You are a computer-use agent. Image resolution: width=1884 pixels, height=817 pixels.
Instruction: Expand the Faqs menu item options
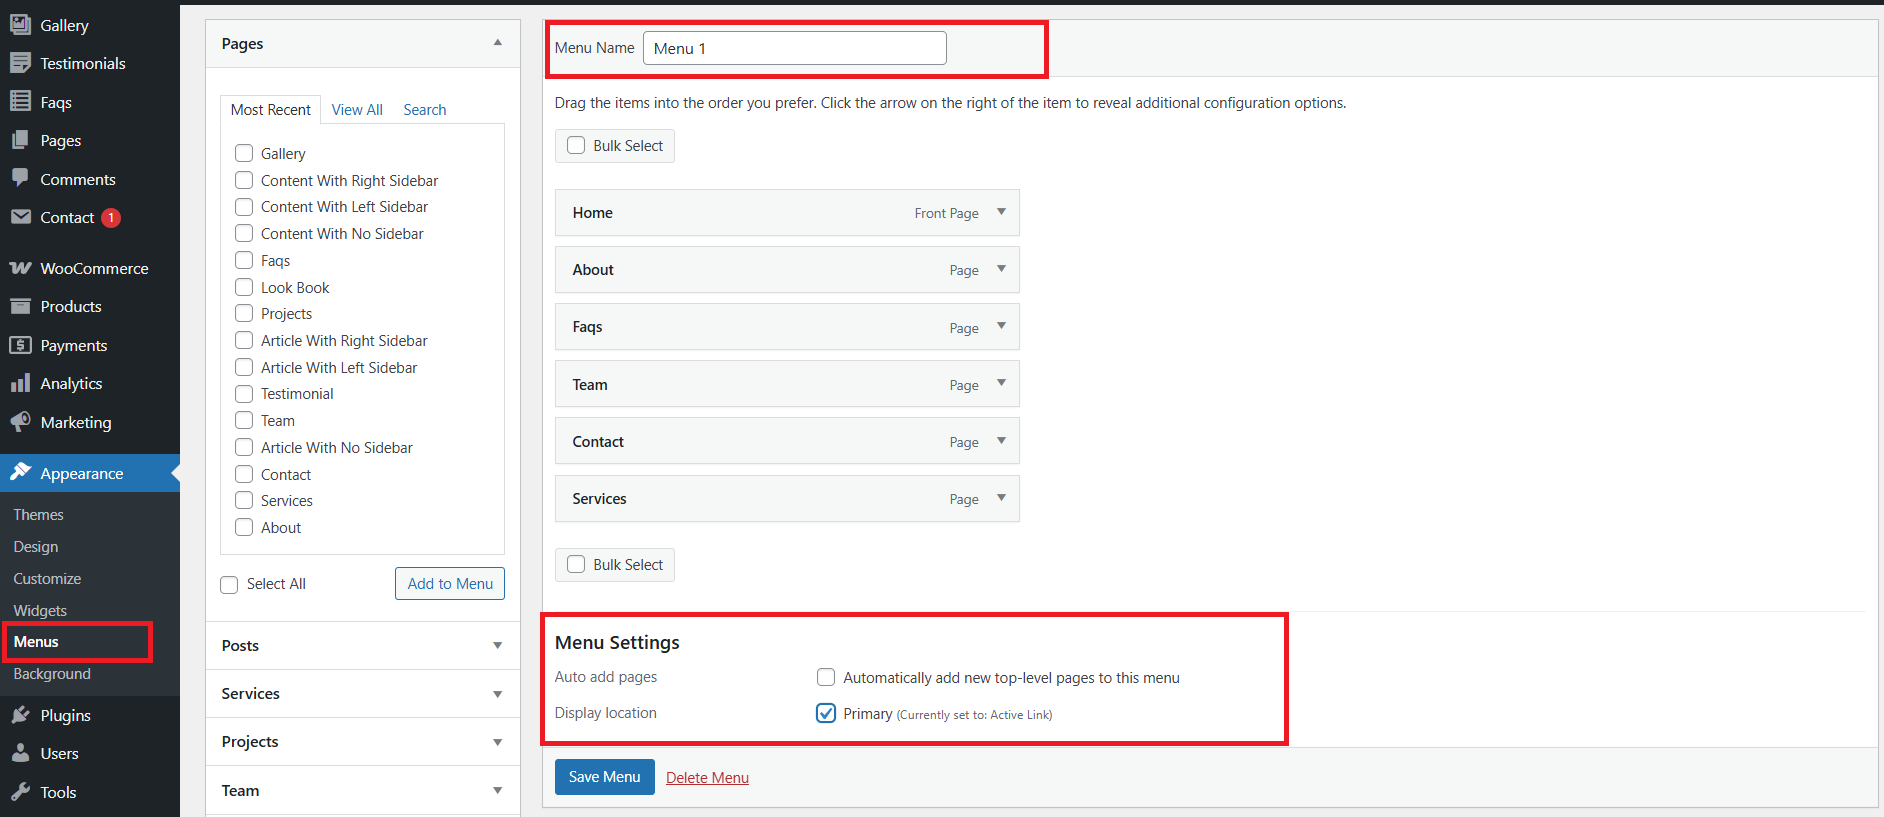coord(1001,326)
